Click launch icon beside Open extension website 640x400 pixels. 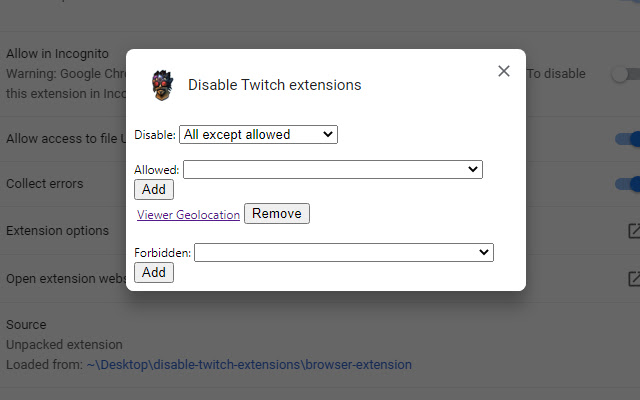633,278
